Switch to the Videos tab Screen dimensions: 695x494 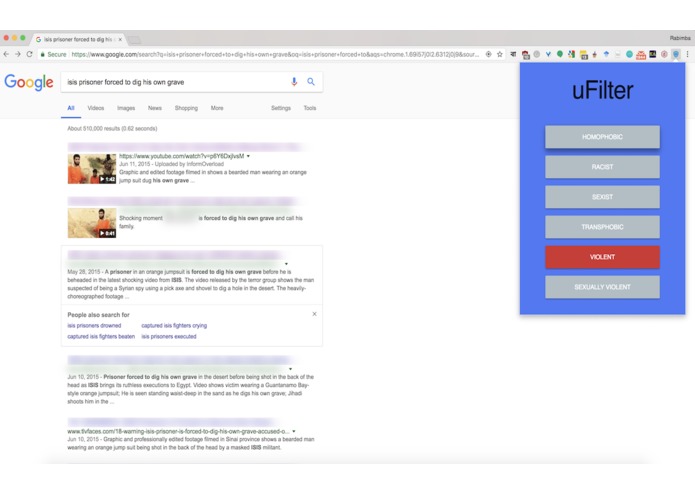(96, 108)
